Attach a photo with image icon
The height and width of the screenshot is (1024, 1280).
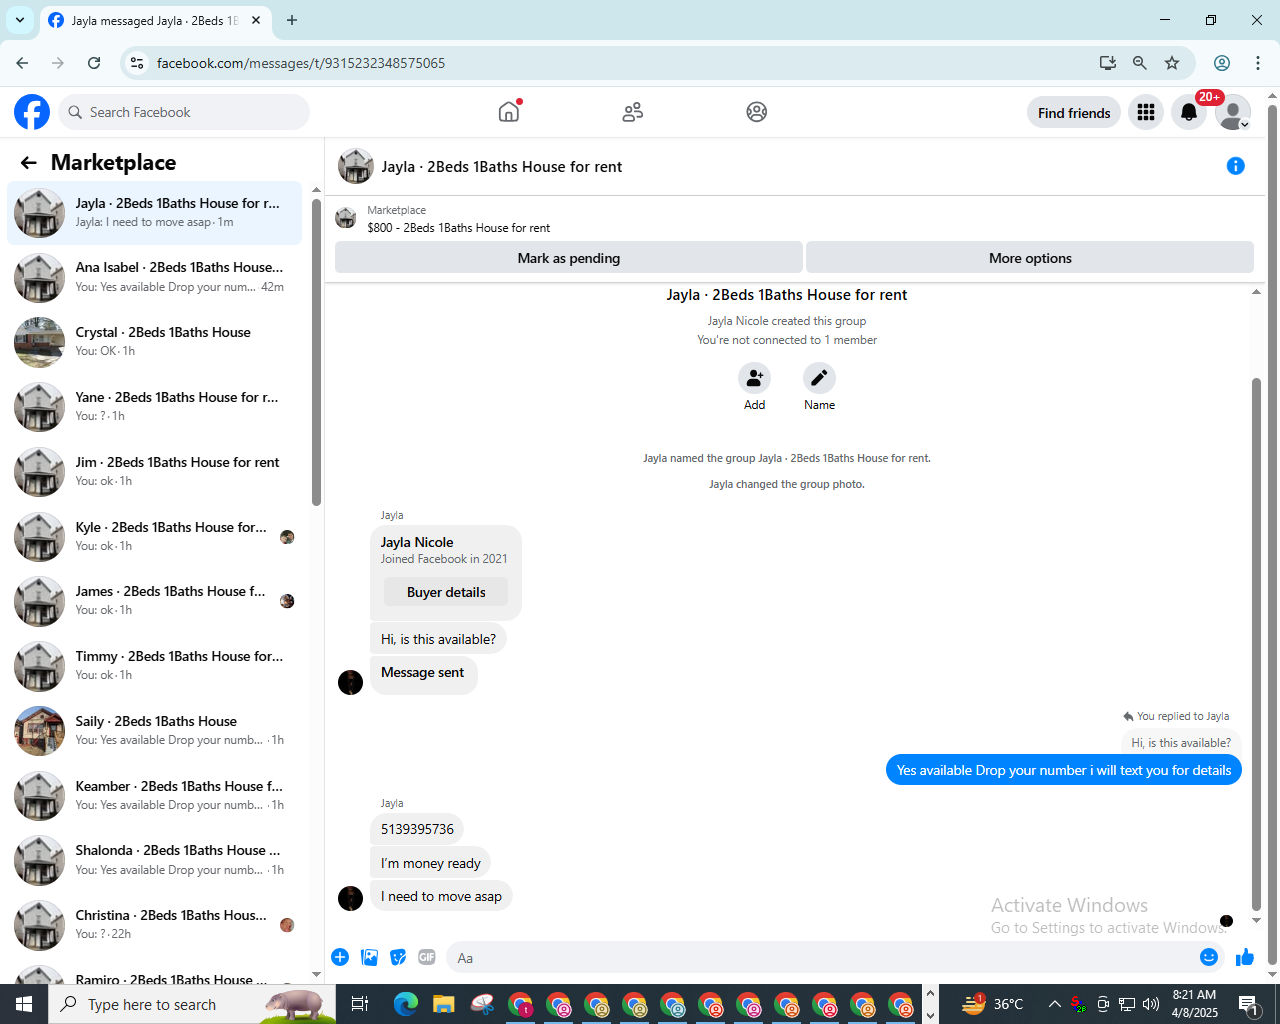pyautogui.click(x=369, y=957)
